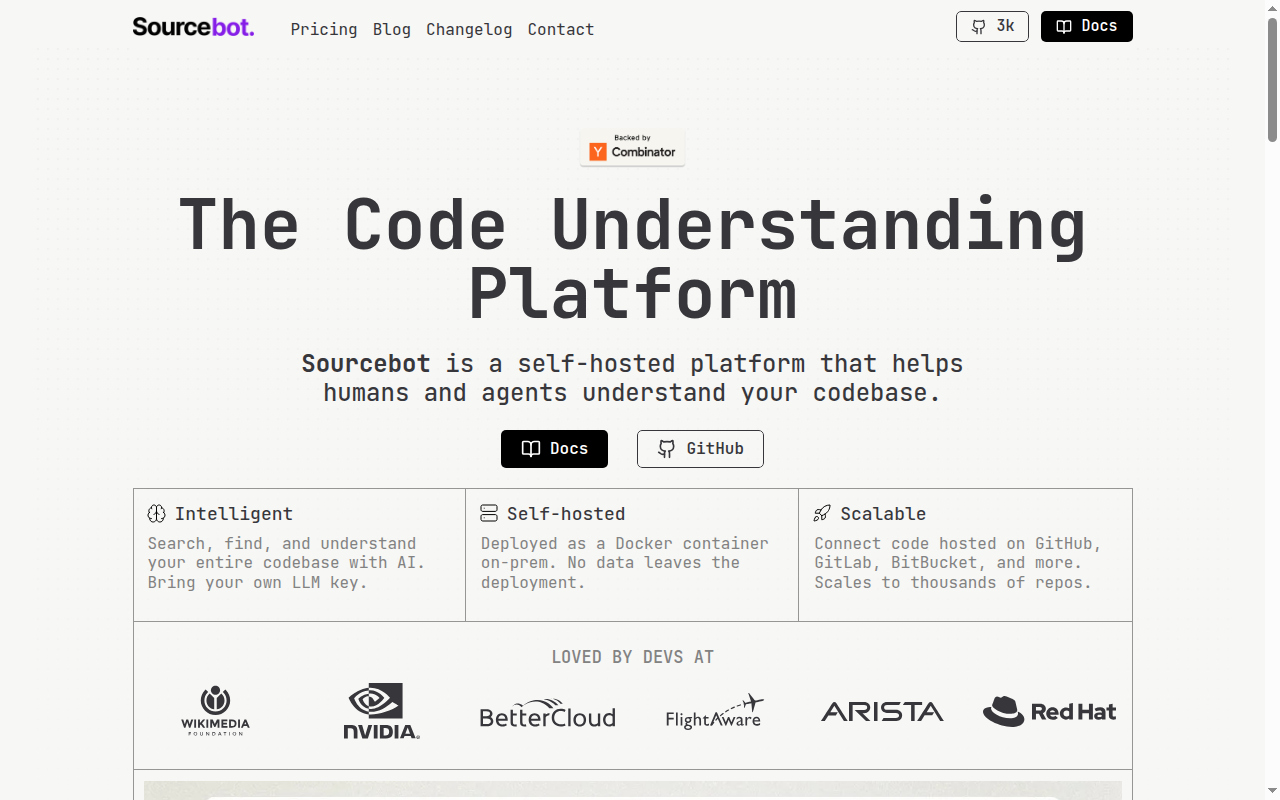Click the 'Deployed as a Docker container' description

tap(625, 563)
